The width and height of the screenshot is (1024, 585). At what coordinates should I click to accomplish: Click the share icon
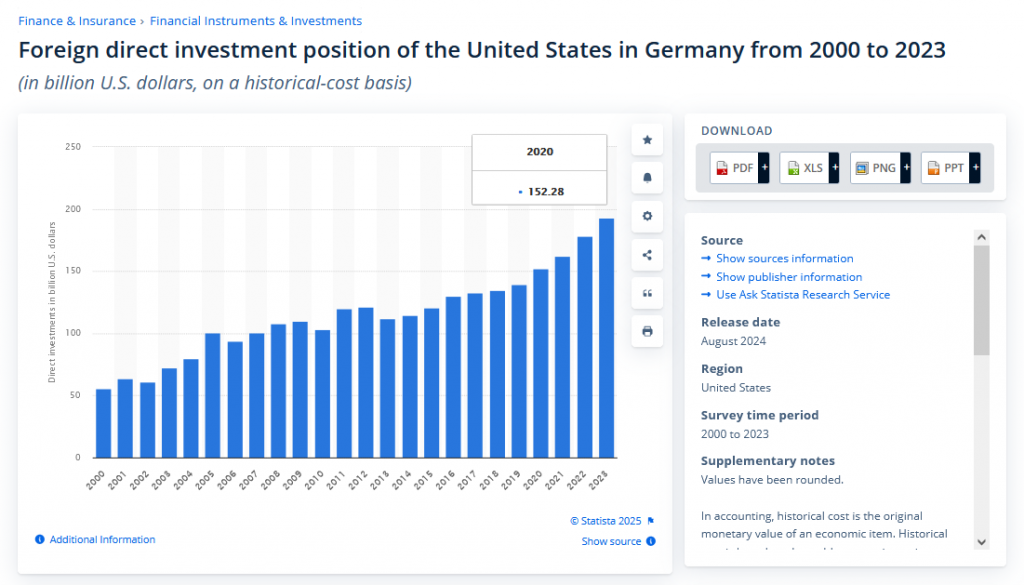click(647, 255)
